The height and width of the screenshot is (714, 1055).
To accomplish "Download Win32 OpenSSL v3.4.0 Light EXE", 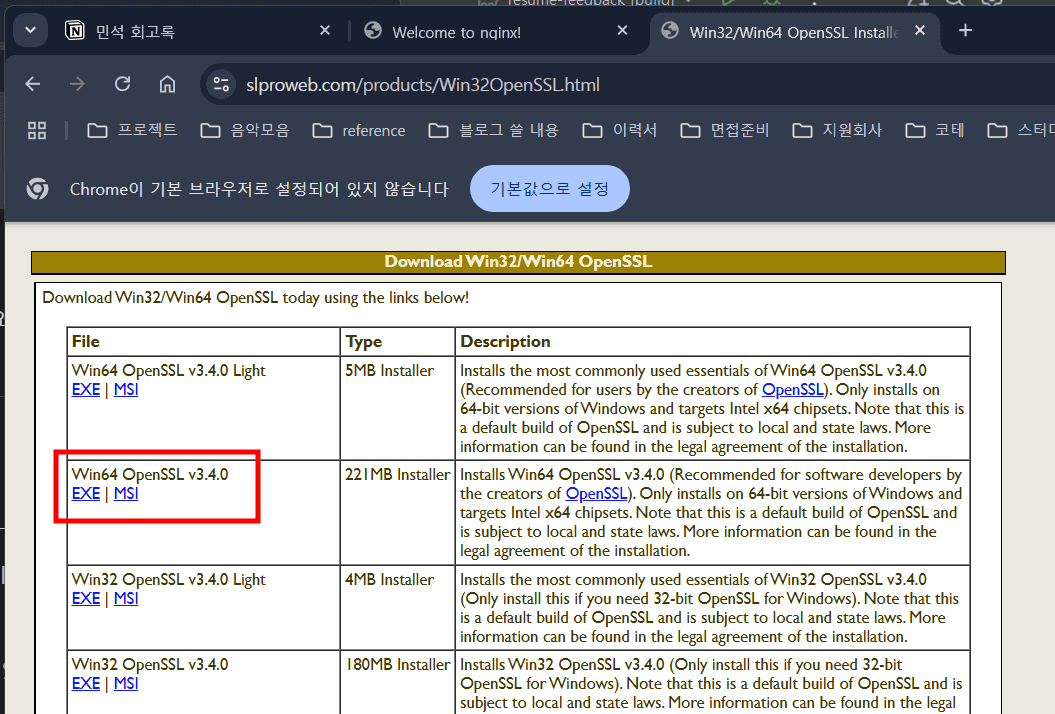I will click(x=86, y=599).
